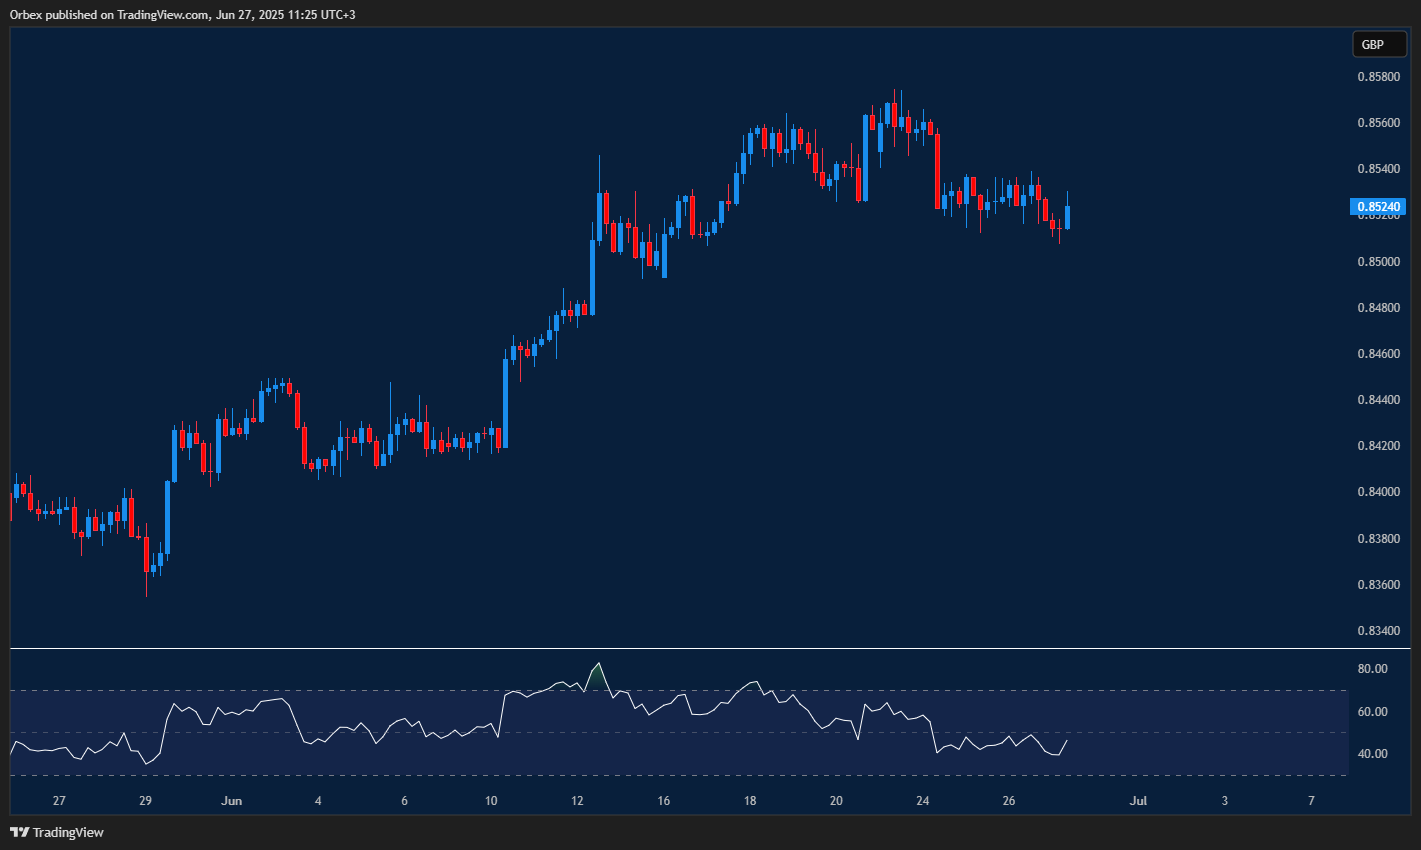
Task: Click the RSI 80.00 level label
Action: [x=1370, y=668]
